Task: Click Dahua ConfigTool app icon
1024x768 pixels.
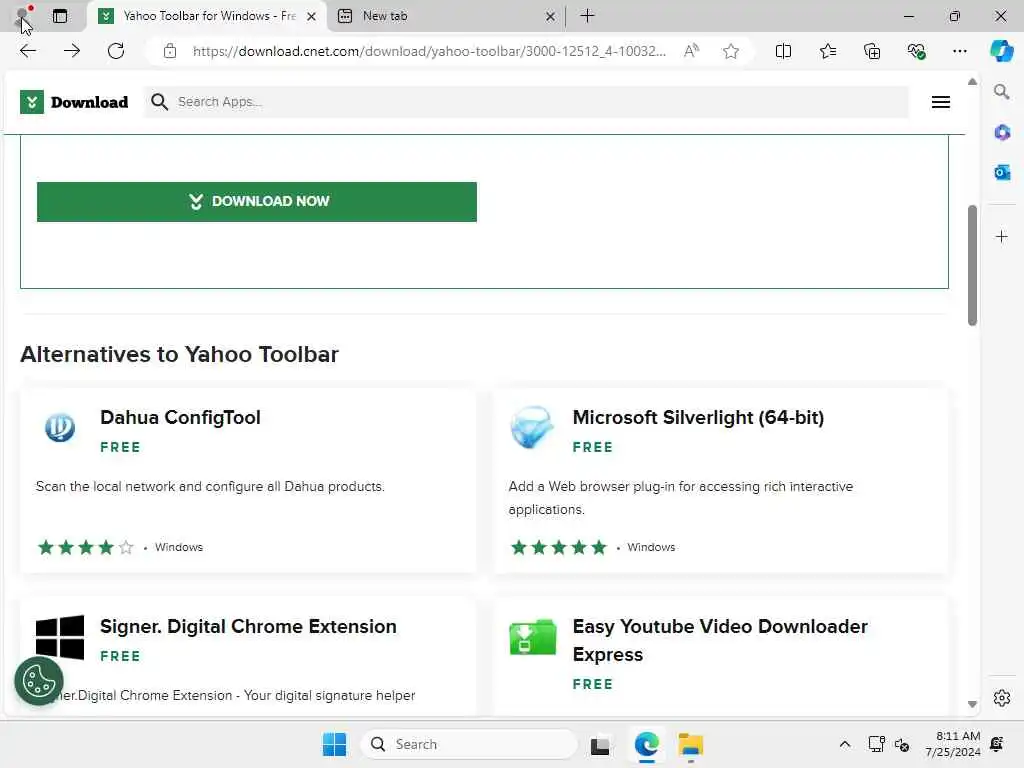Action: tap(59, 428)
